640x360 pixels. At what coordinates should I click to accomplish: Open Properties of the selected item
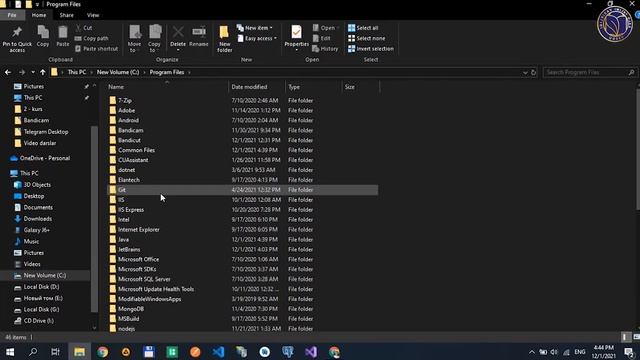pos(296,39)
